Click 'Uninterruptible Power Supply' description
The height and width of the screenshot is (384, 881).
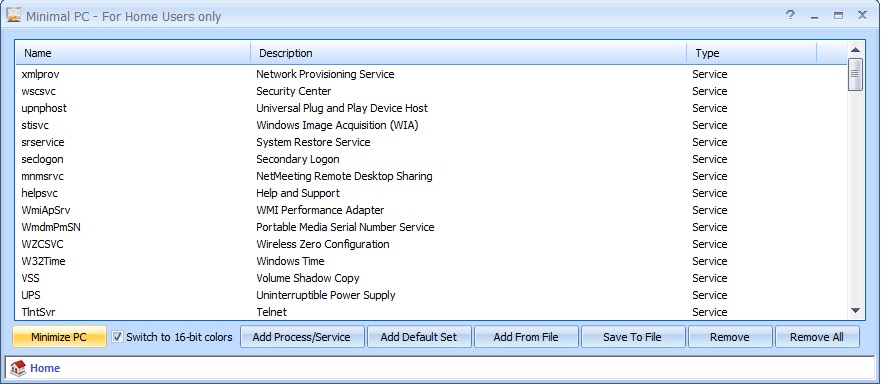point(326,295)
